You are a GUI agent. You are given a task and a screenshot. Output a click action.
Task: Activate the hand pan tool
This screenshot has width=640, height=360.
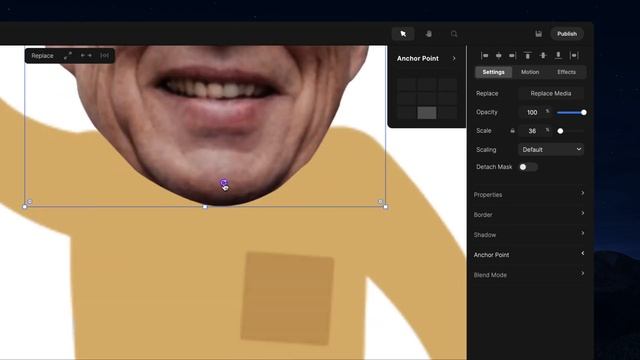coord(429,34)
